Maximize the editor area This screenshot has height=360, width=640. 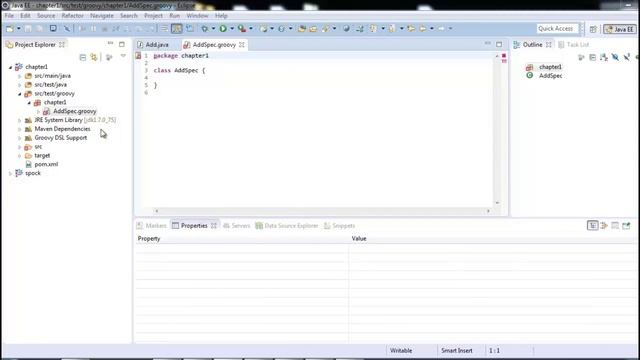[x=499, y=44]
